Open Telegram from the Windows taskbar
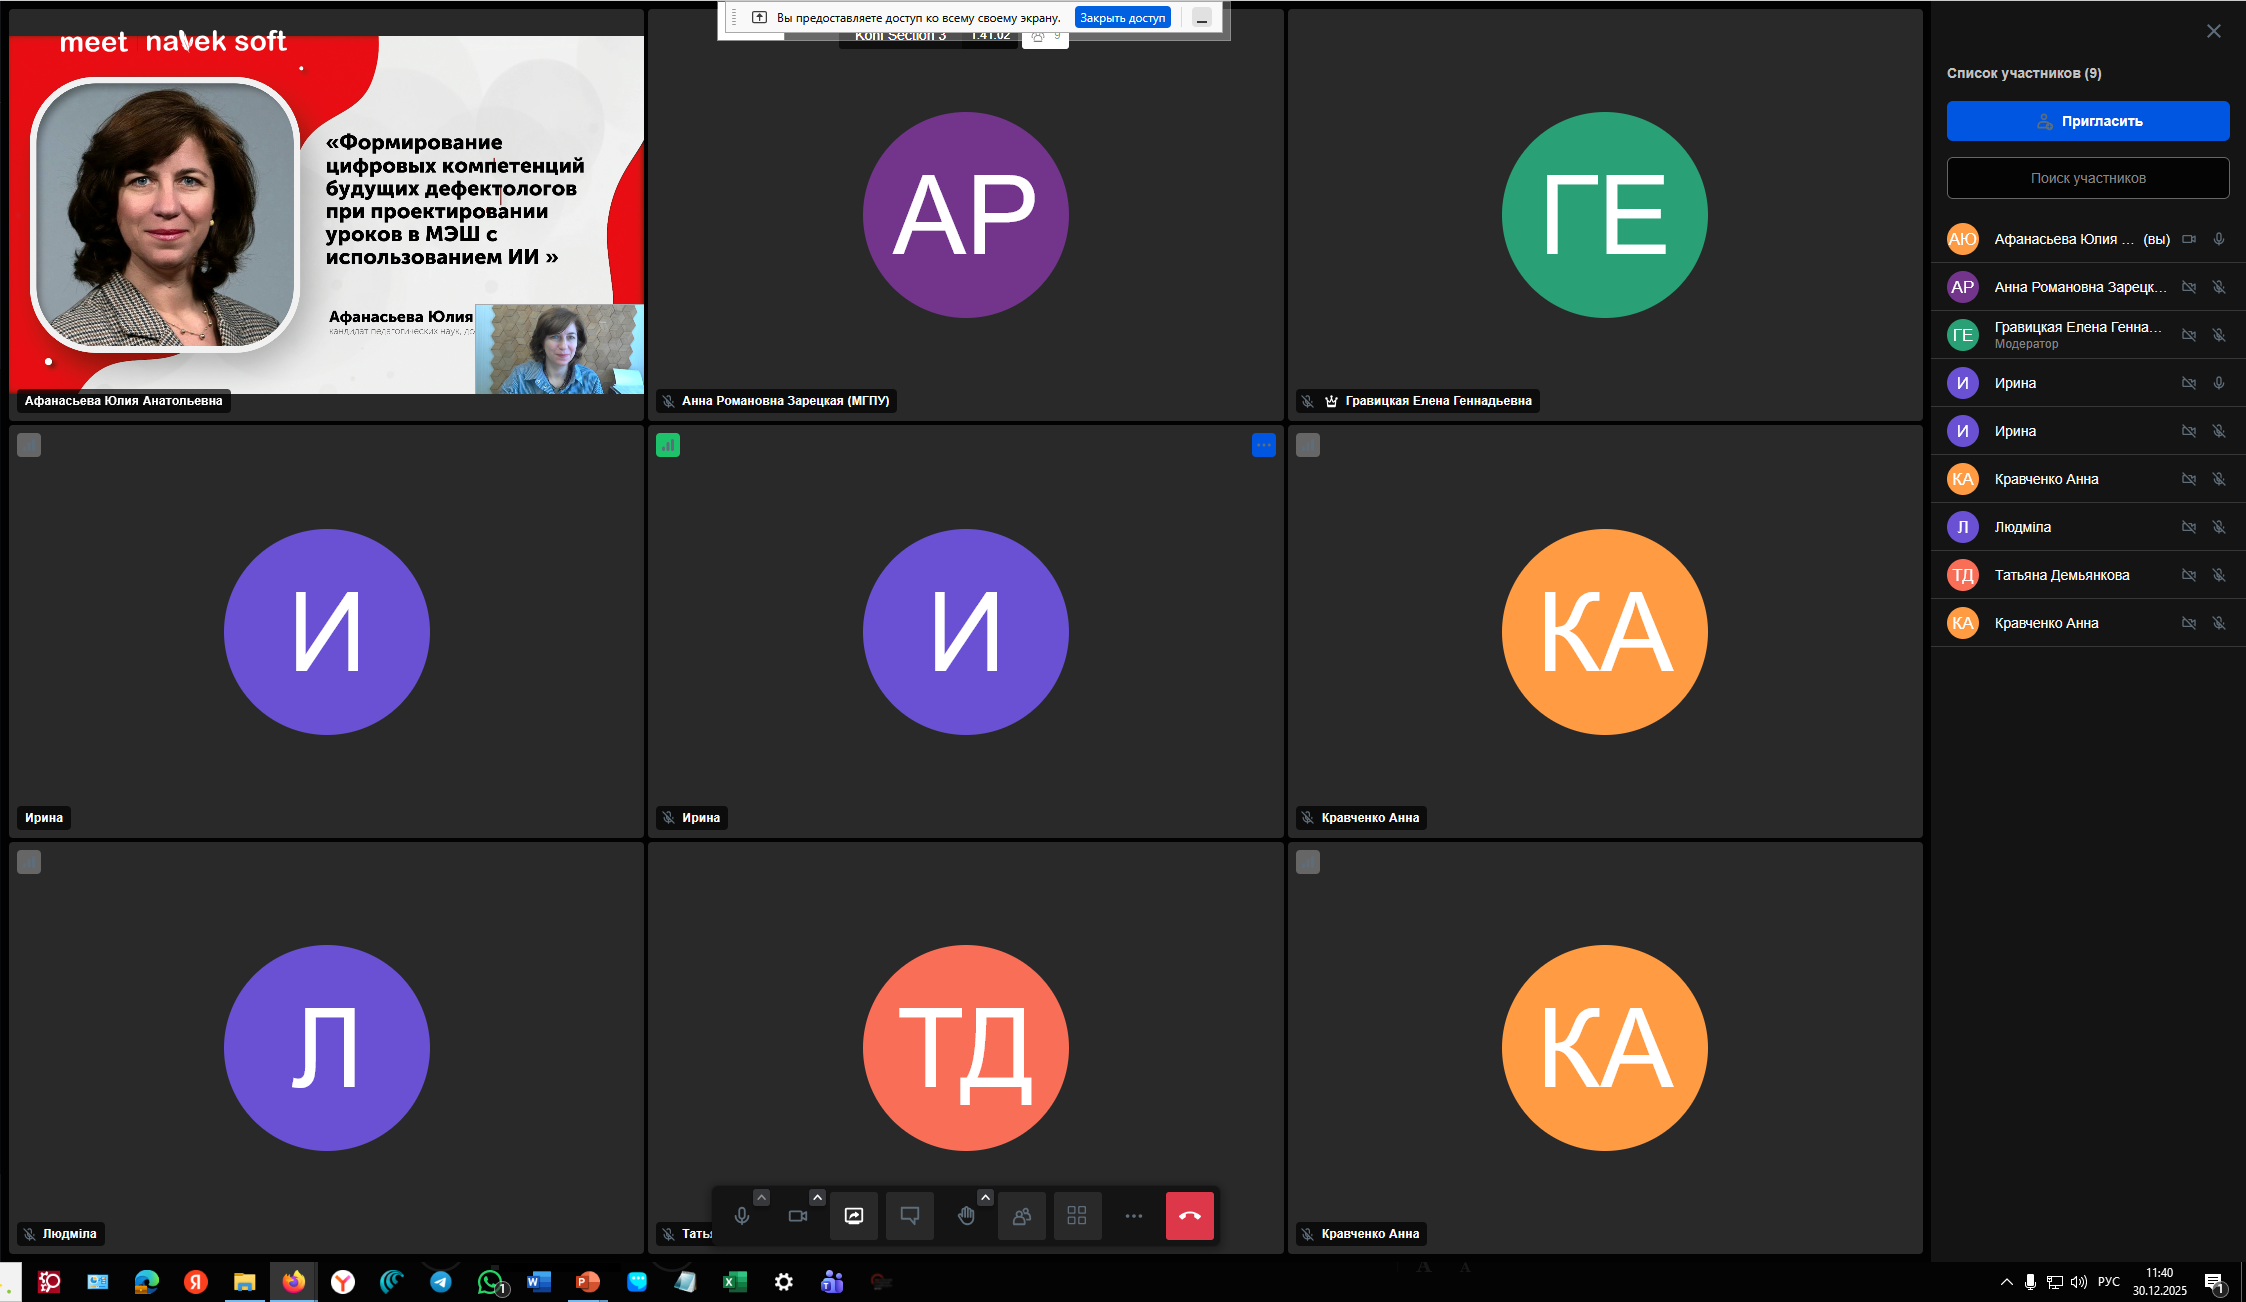 pyautogui.click(x=440, y=1281)
